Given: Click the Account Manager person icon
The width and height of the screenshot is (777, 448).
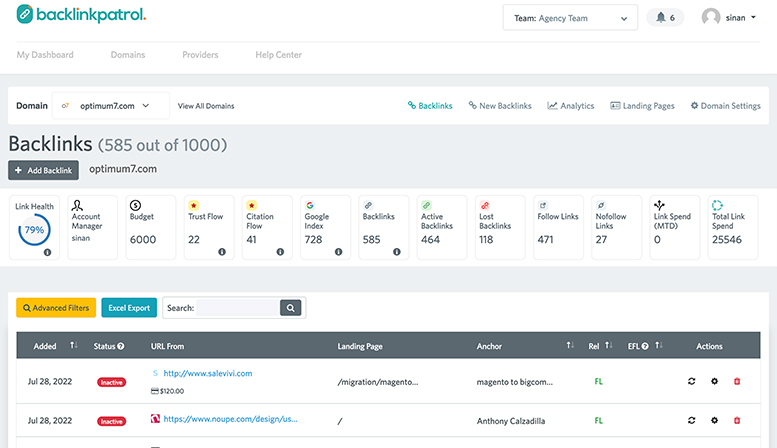Looking at the screenshot, I should [x=77, y=205].
